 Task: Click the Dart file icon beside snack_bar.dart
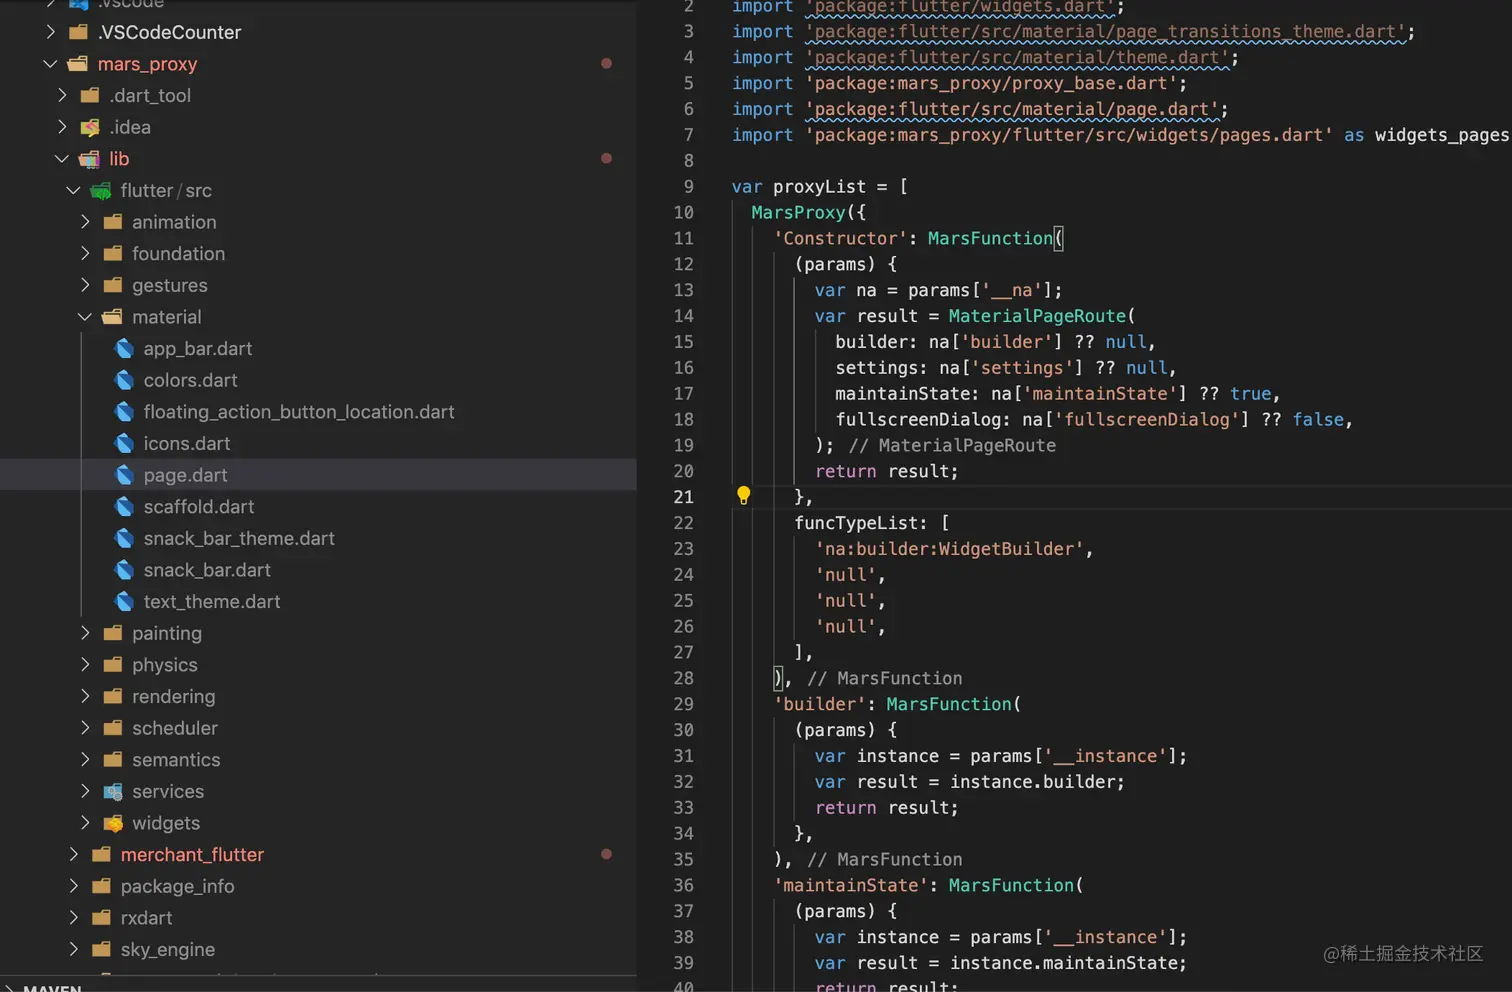(x=124, y=570)
